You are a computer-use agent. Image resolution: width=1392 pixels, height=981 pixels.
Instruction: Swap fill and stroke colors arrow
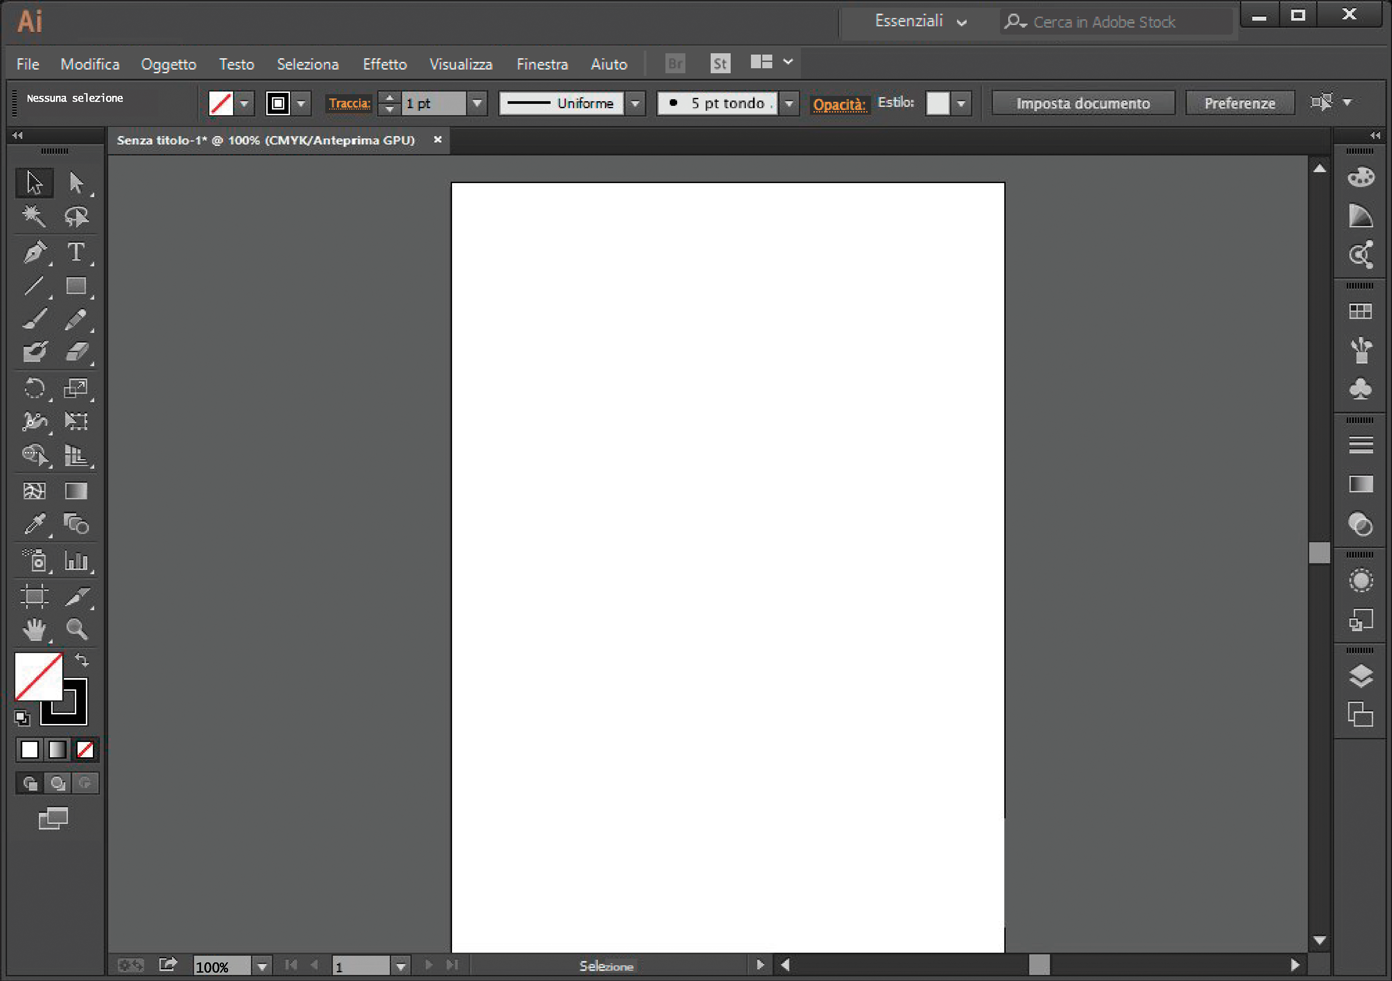tap(82, 660)
